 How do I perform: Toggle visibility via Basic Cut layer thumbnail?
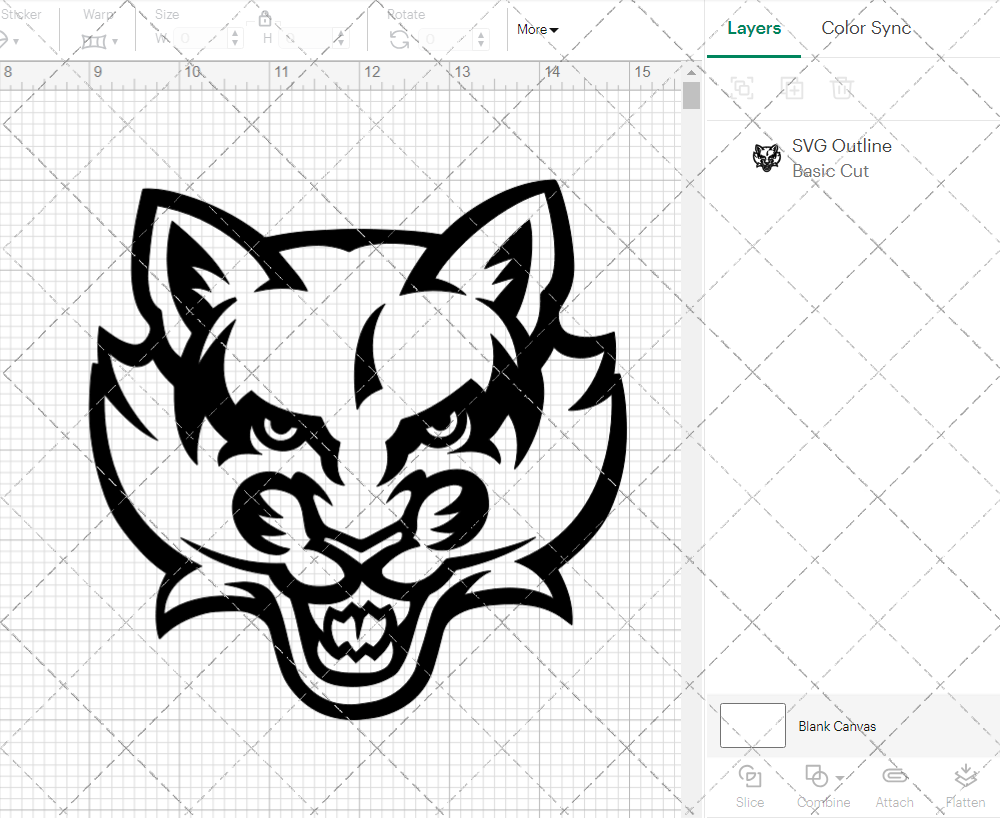point(767,157)
